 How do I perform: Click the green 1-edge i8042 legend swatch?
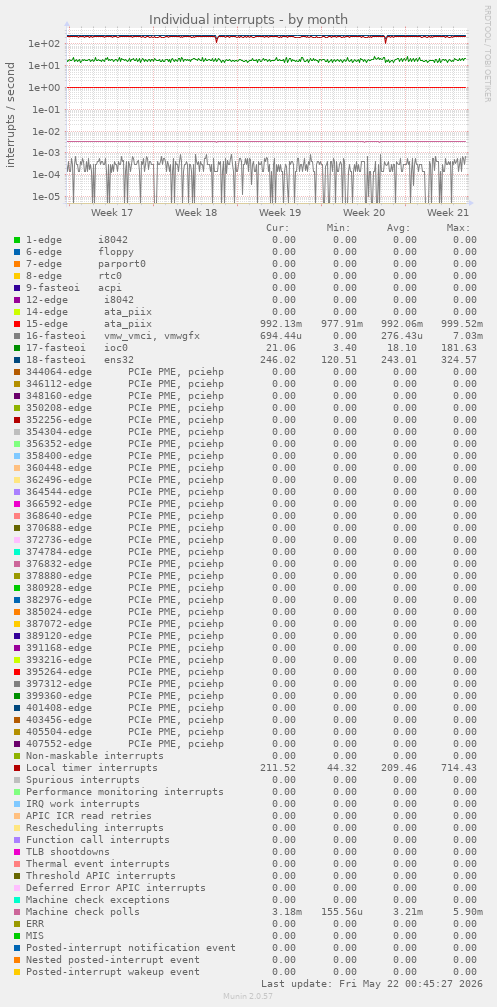(x=17, y=240)
